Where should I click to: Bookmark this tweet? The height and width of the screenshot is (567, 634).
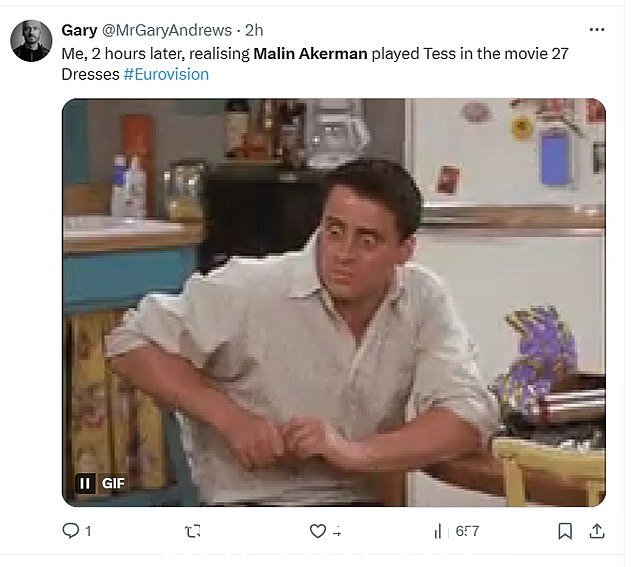point(565,531)
